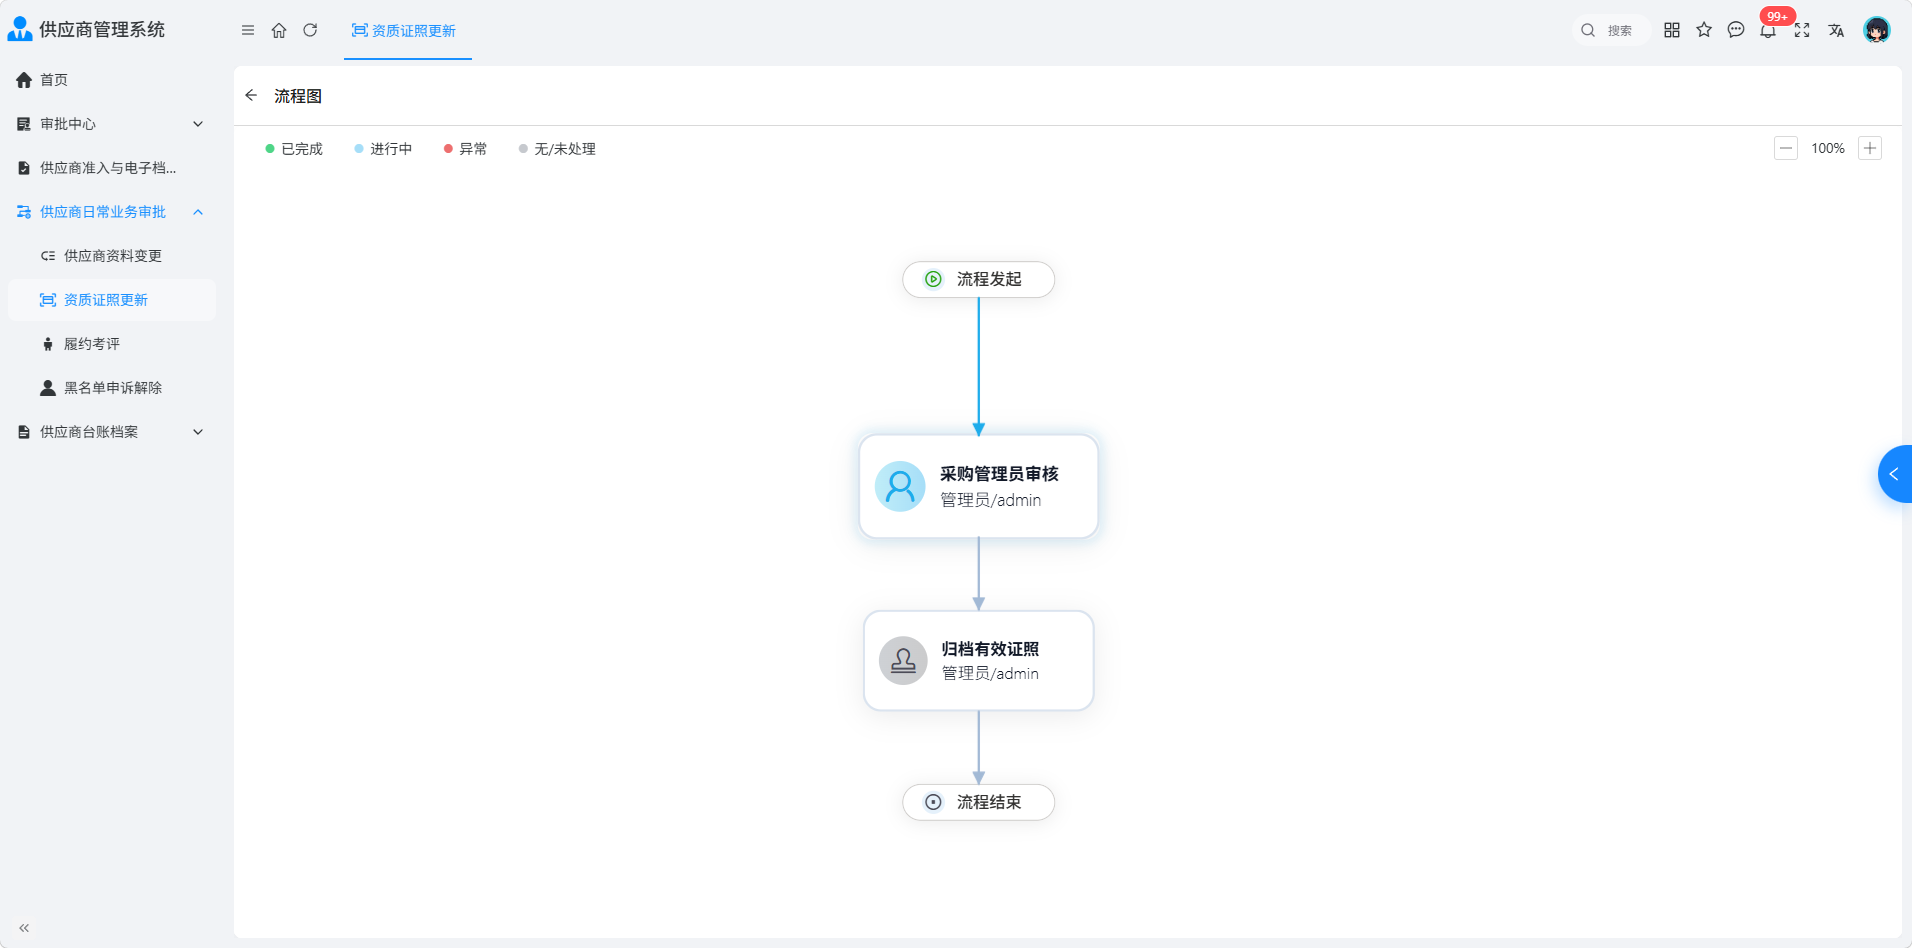Collapse the sidebar with double-chevron icon
Image resolution: width=1912 pixels, height=948 pixels.
pos(24,928)
